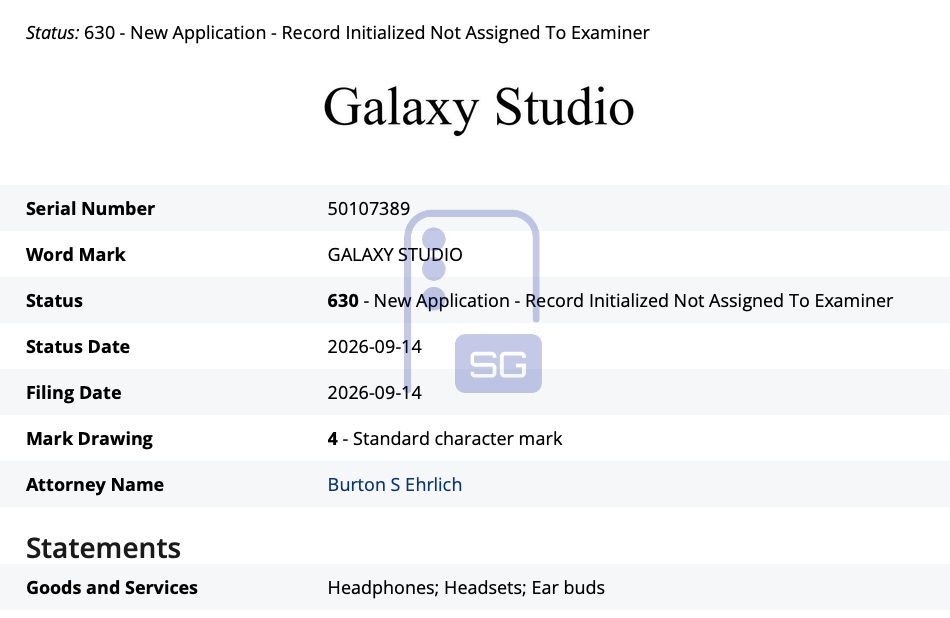This screenshot has height=618, width=950.
Task: Click the Goods and Services label
Action: pyautogui.click(x=111, y=588)
